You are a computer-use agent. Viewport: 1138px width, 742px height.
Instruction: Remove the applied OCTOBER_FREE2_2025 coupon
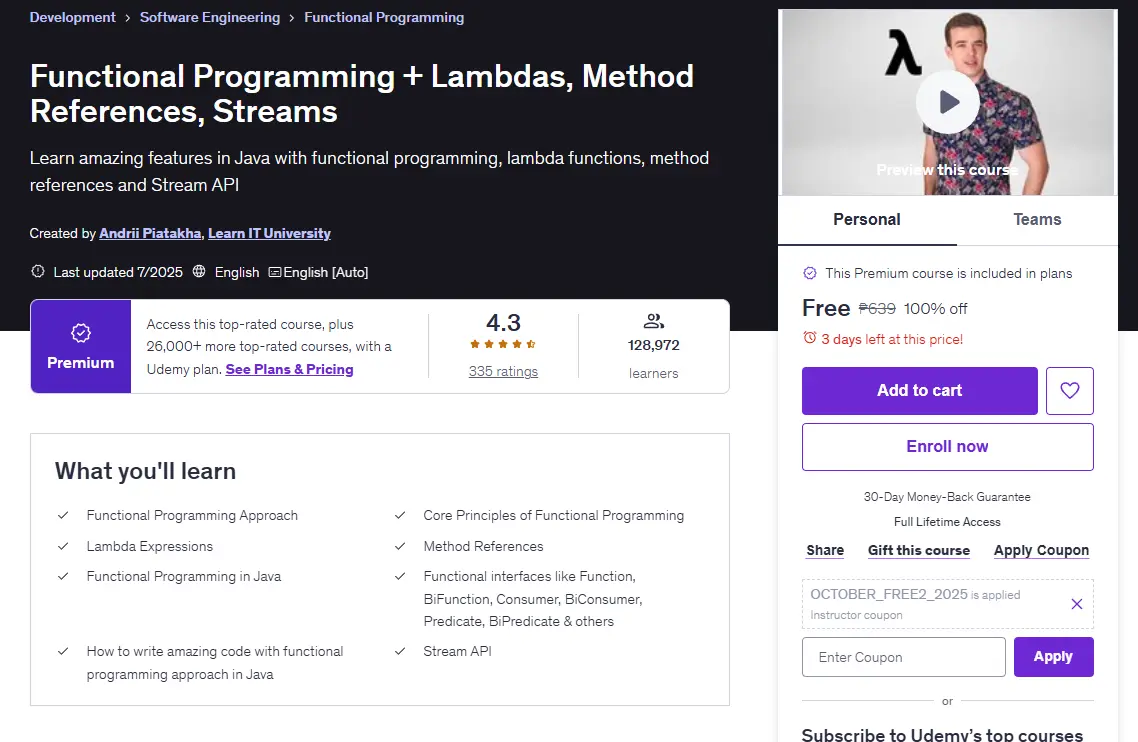(x=1076, y=604)
